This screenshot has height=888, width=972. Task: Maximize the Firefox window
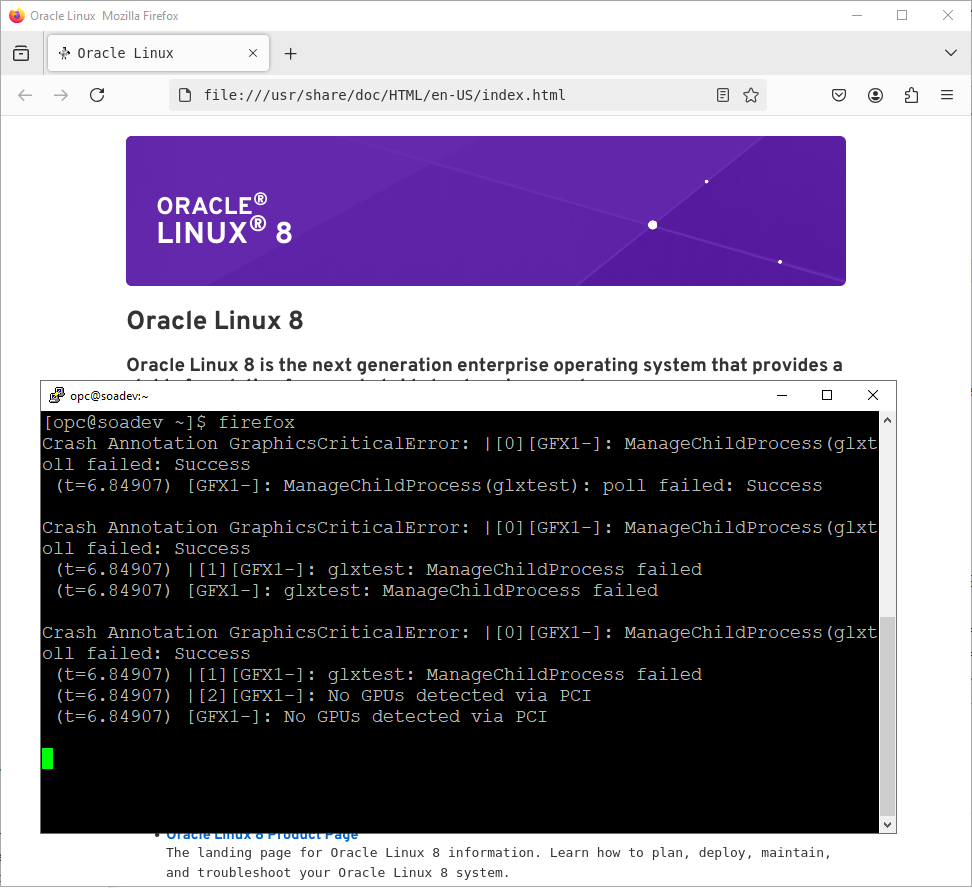(x=902, y=16)
